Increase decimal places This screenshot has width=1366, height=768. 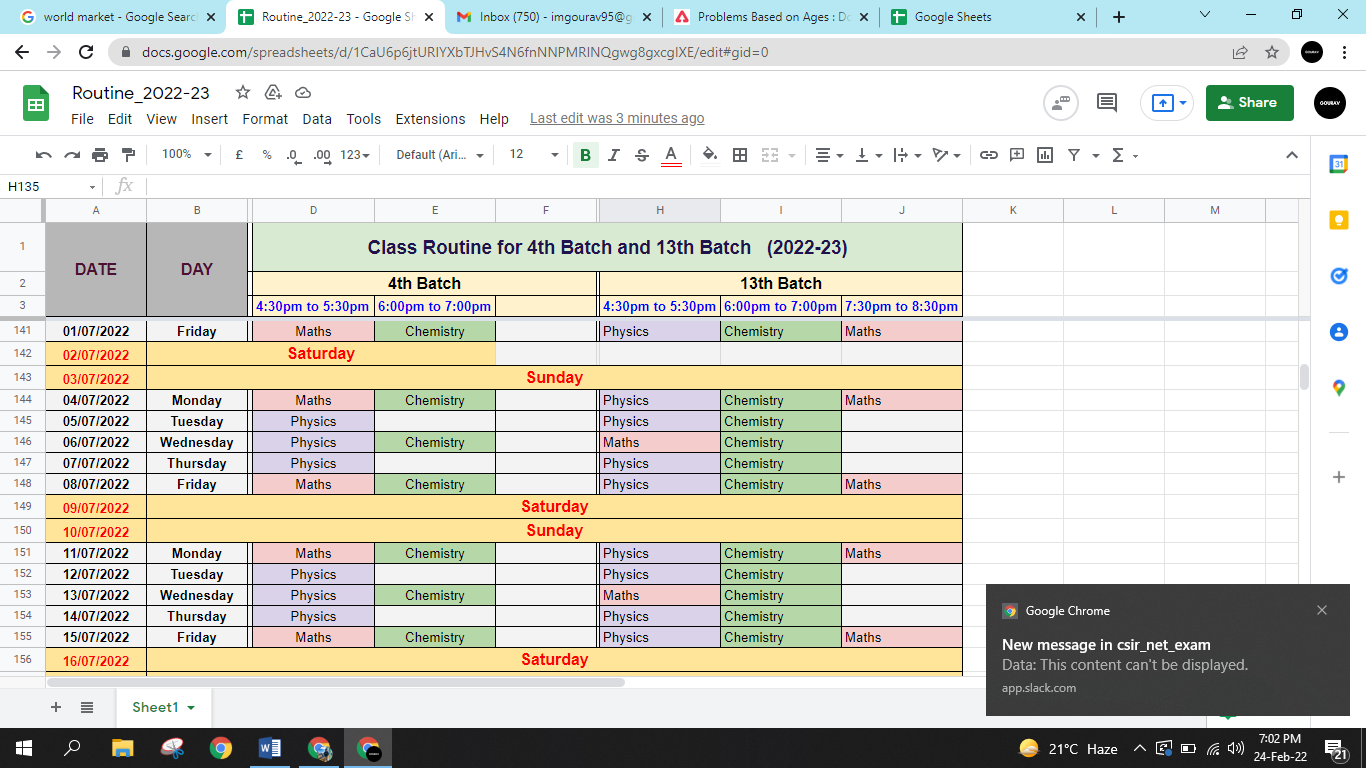click(x=322, y=155)
